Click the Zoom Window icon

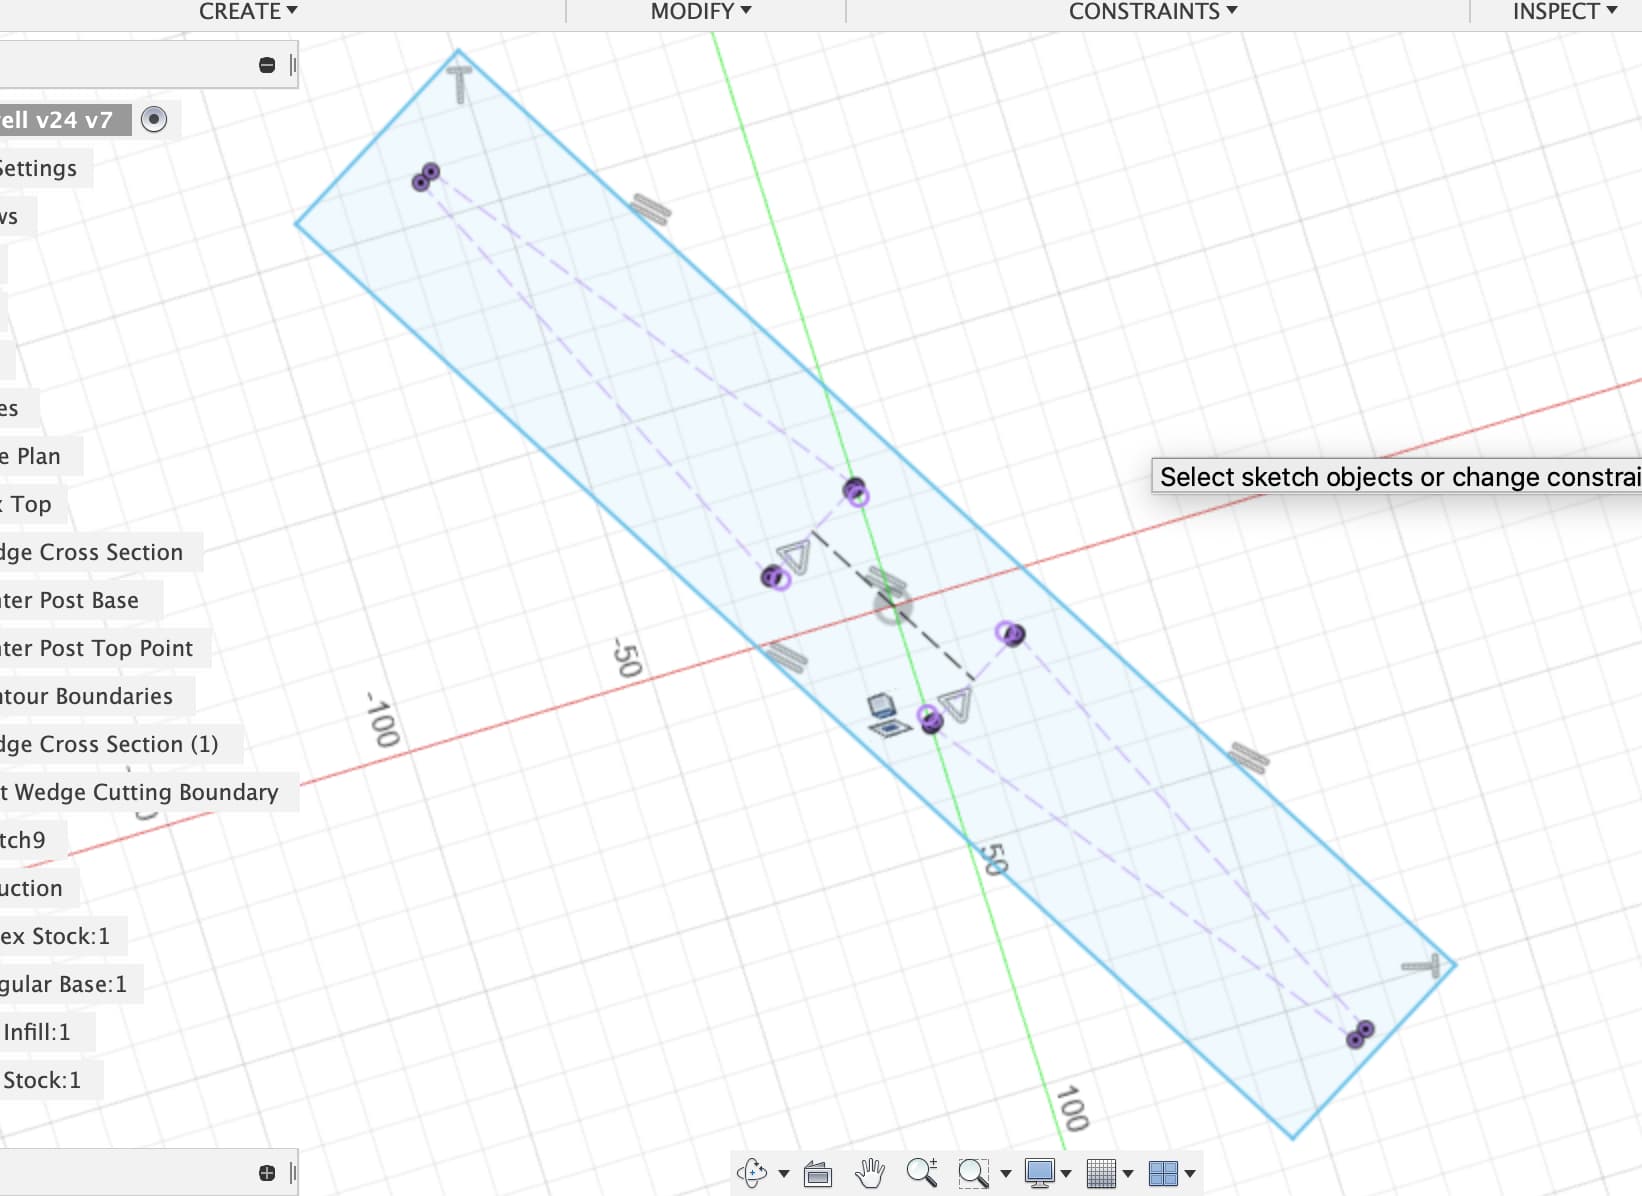coord(973,1173)
